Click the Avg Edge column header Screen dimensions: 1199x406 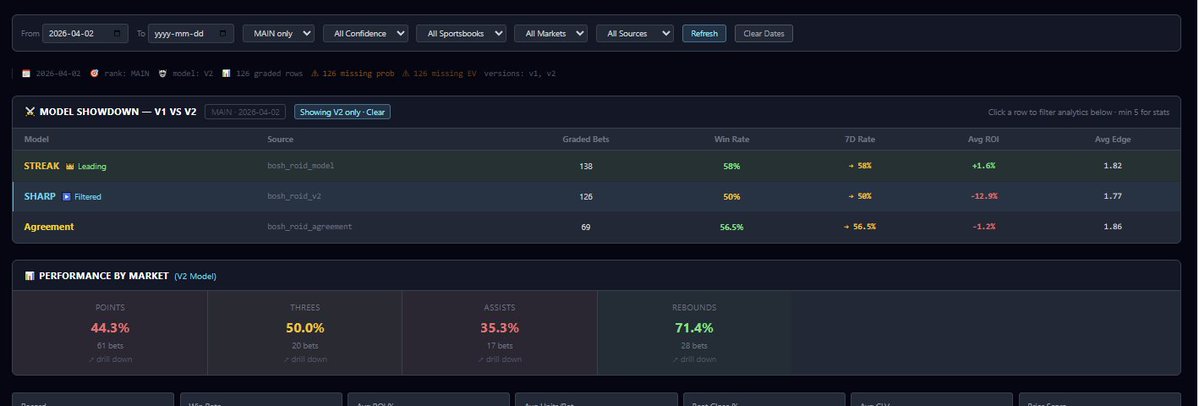[x=1113, y=139]
